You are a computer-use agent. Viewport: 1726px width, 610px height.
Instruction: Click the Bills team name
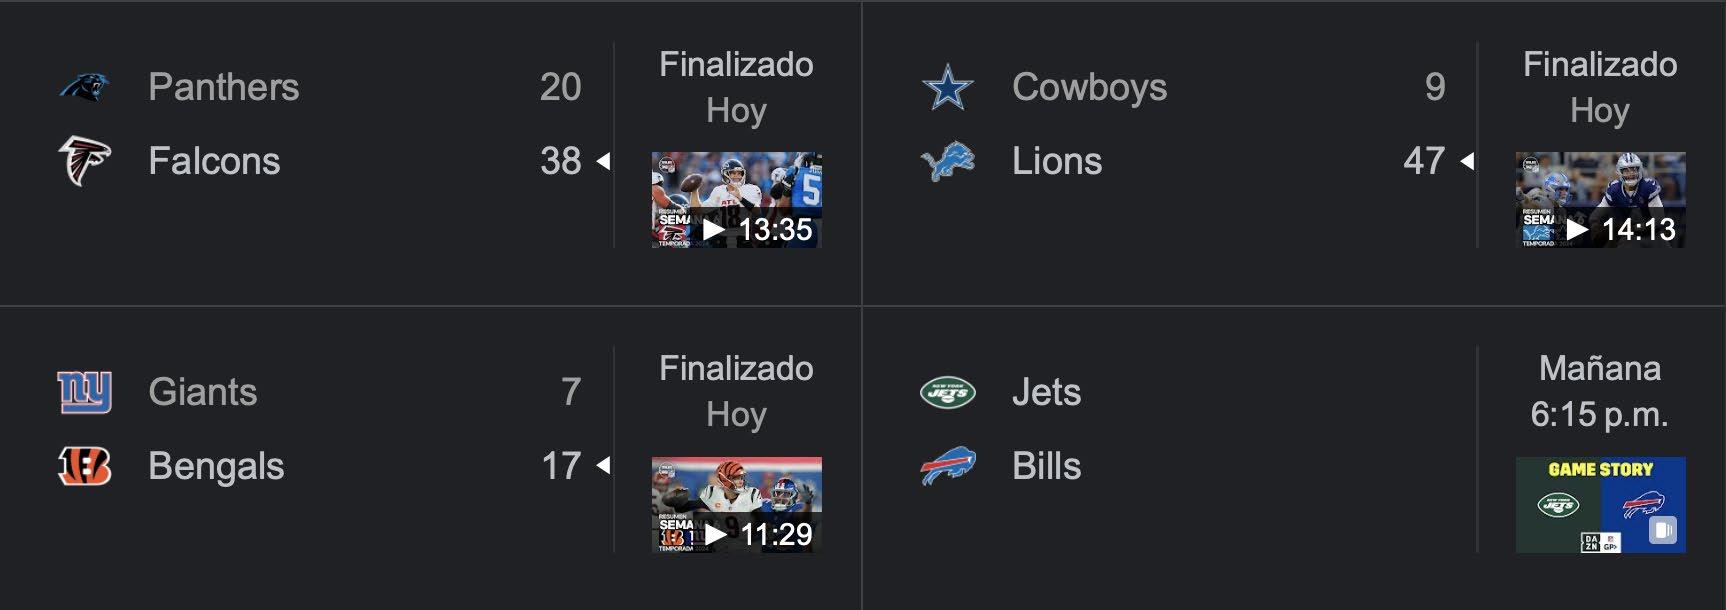(x=1046, y=466)
